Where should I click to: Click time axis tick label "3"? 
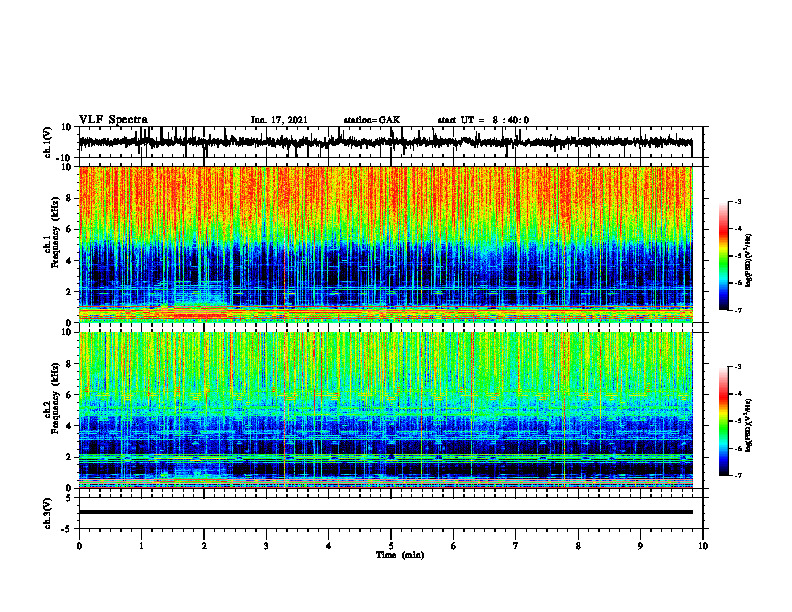tap(266, 546)
